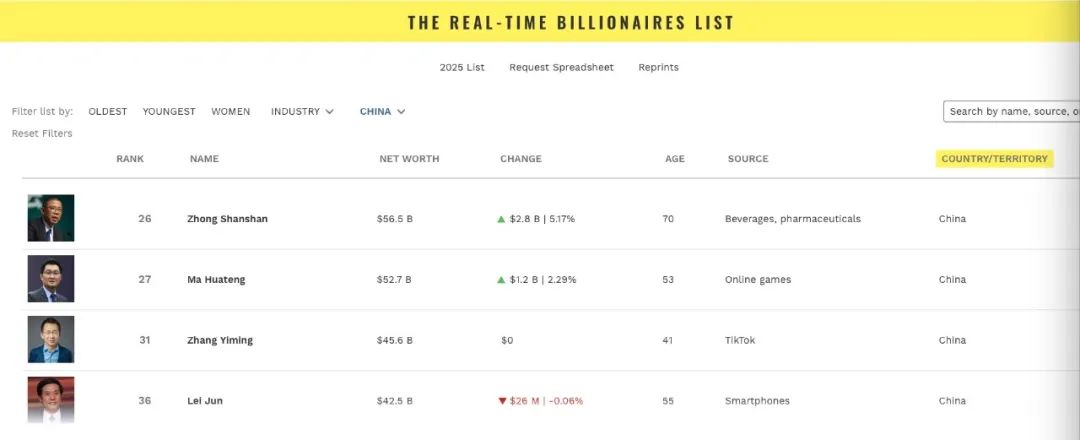Open the Request Spreadsheet link
The image size is (1080, 440).
click(561, 67)
